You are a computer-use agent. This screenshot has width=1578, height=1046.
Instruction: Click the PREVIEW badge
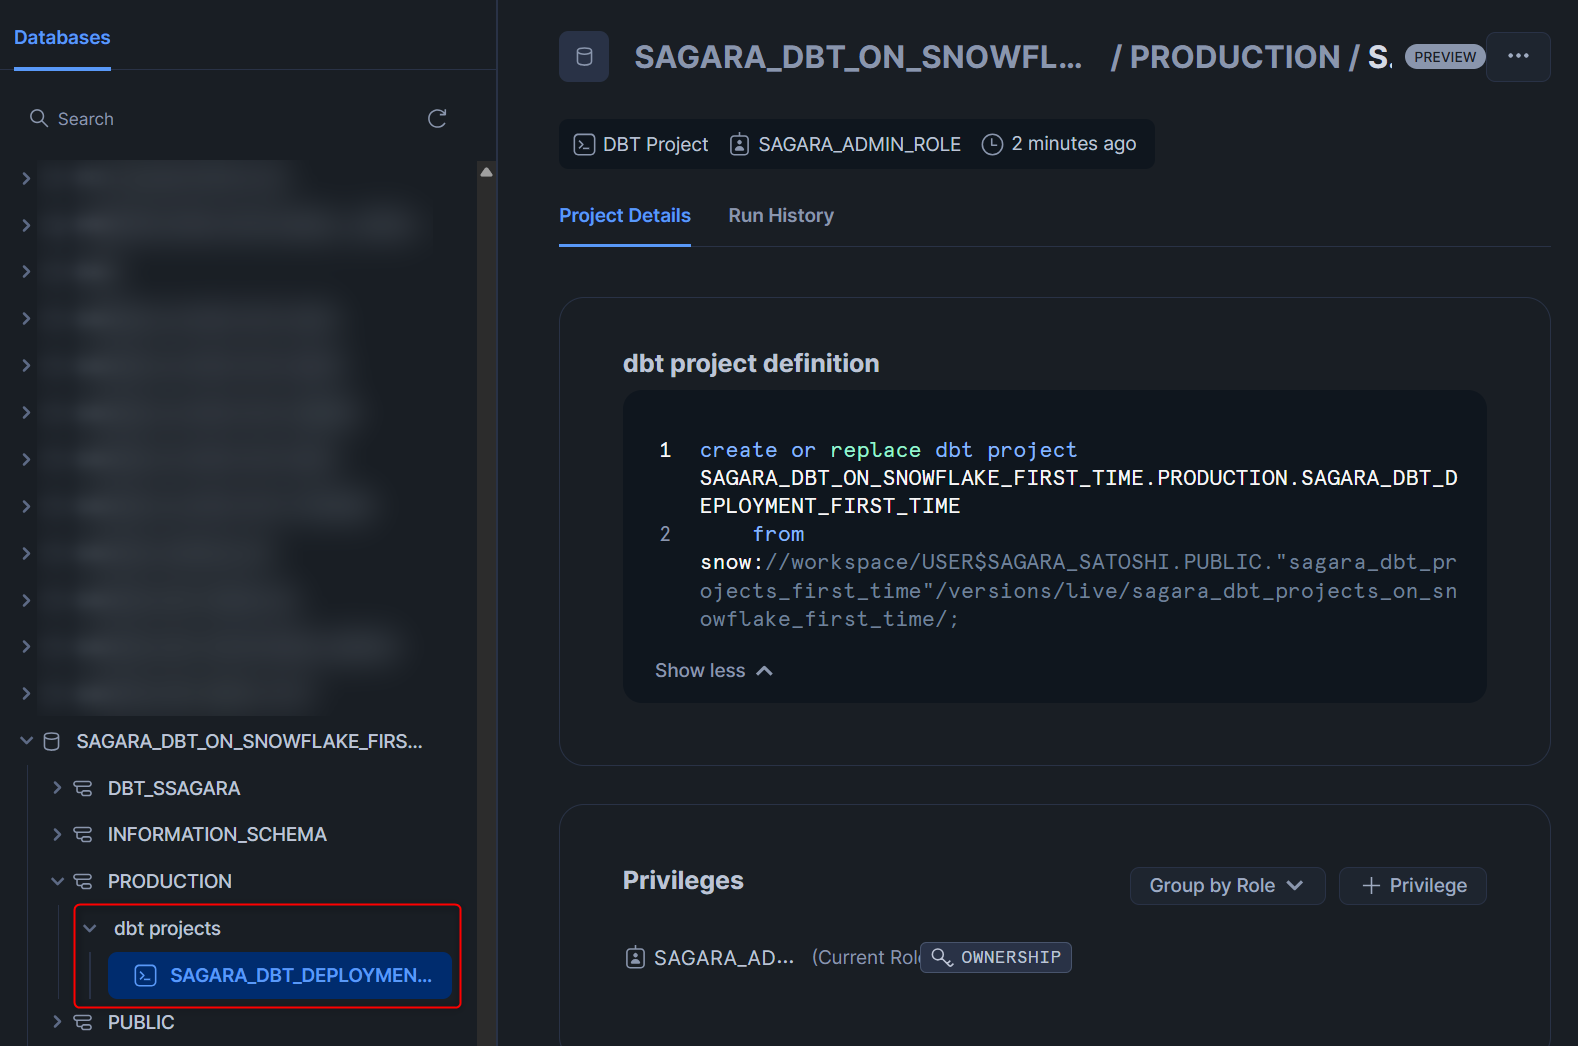click(1445, 57)
